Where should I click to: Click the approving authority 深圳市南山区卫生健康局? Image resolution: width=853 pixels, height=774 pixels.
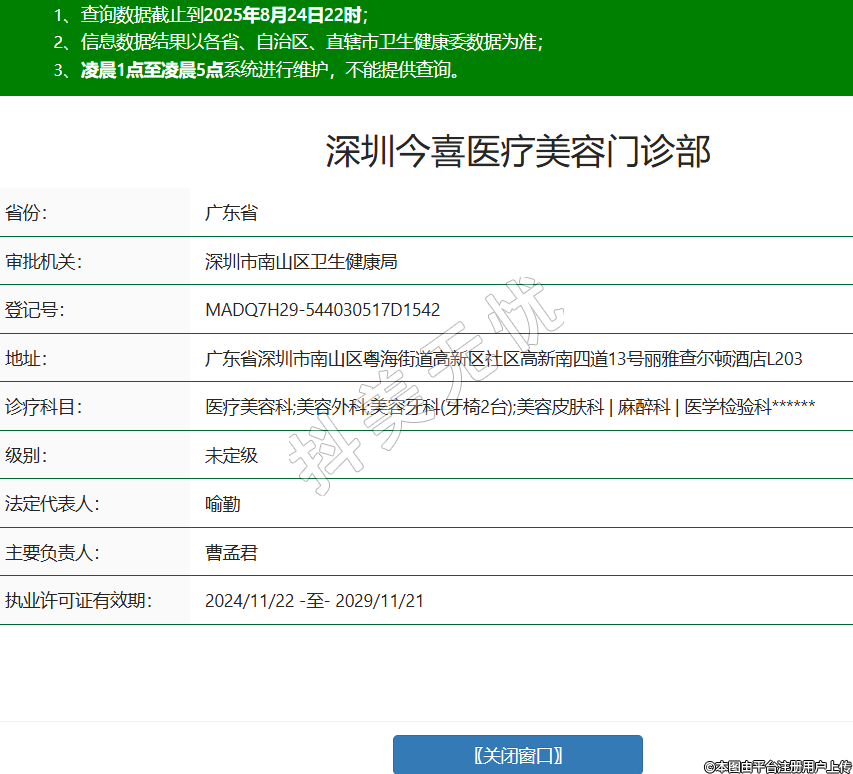(x=301, y=262)
